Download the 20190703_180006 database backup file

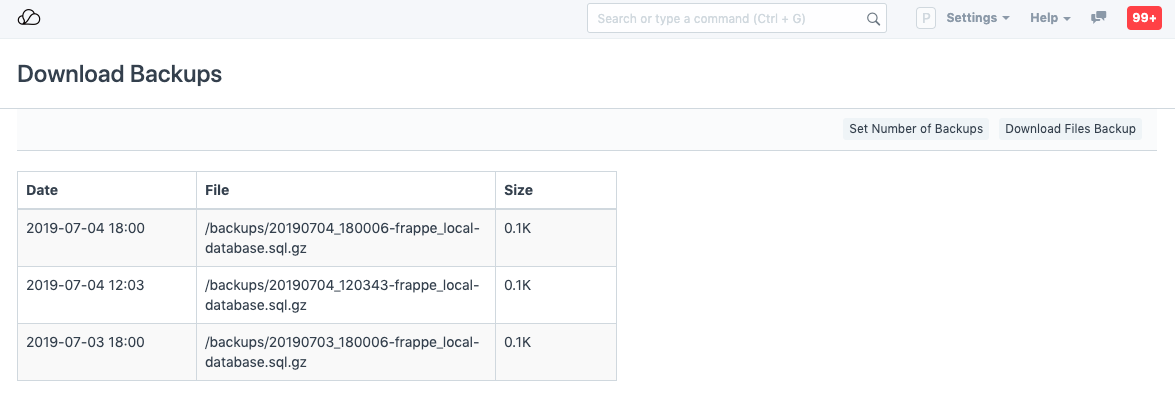342,352
